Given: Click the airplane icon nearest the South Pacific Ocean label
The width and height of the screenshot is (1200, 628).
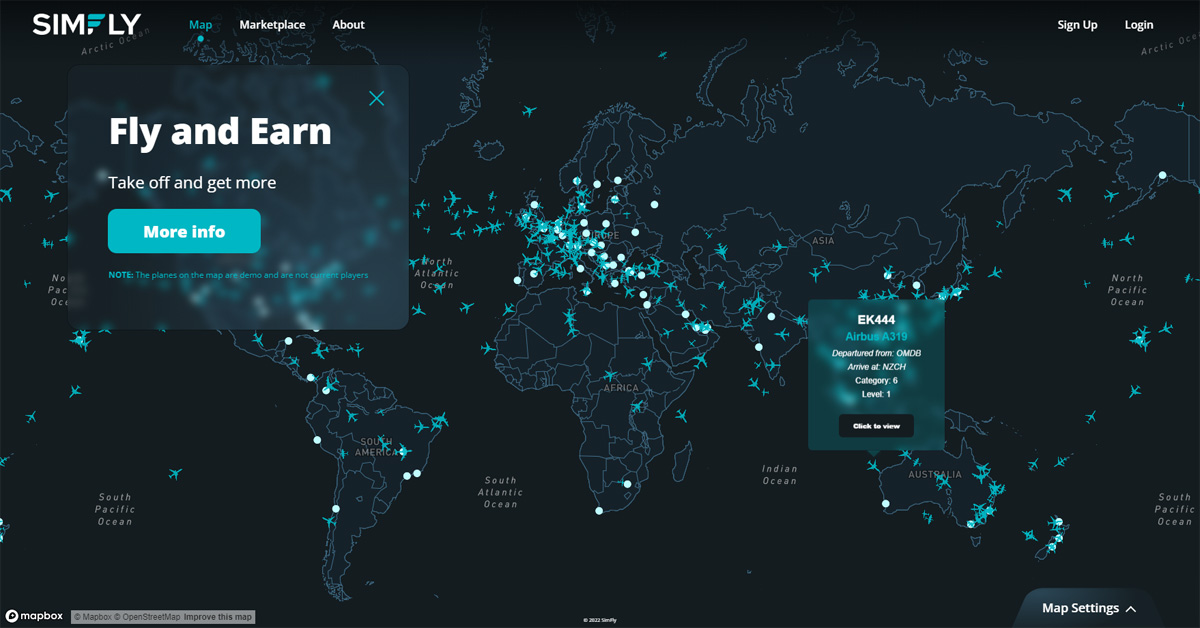Looking at the screenshot, I should [x=176, y=473].
